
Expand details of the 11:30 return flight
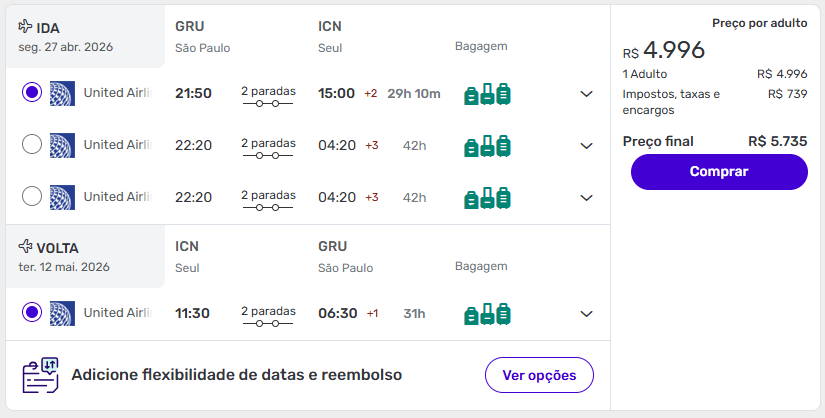(x=587, y=314)
